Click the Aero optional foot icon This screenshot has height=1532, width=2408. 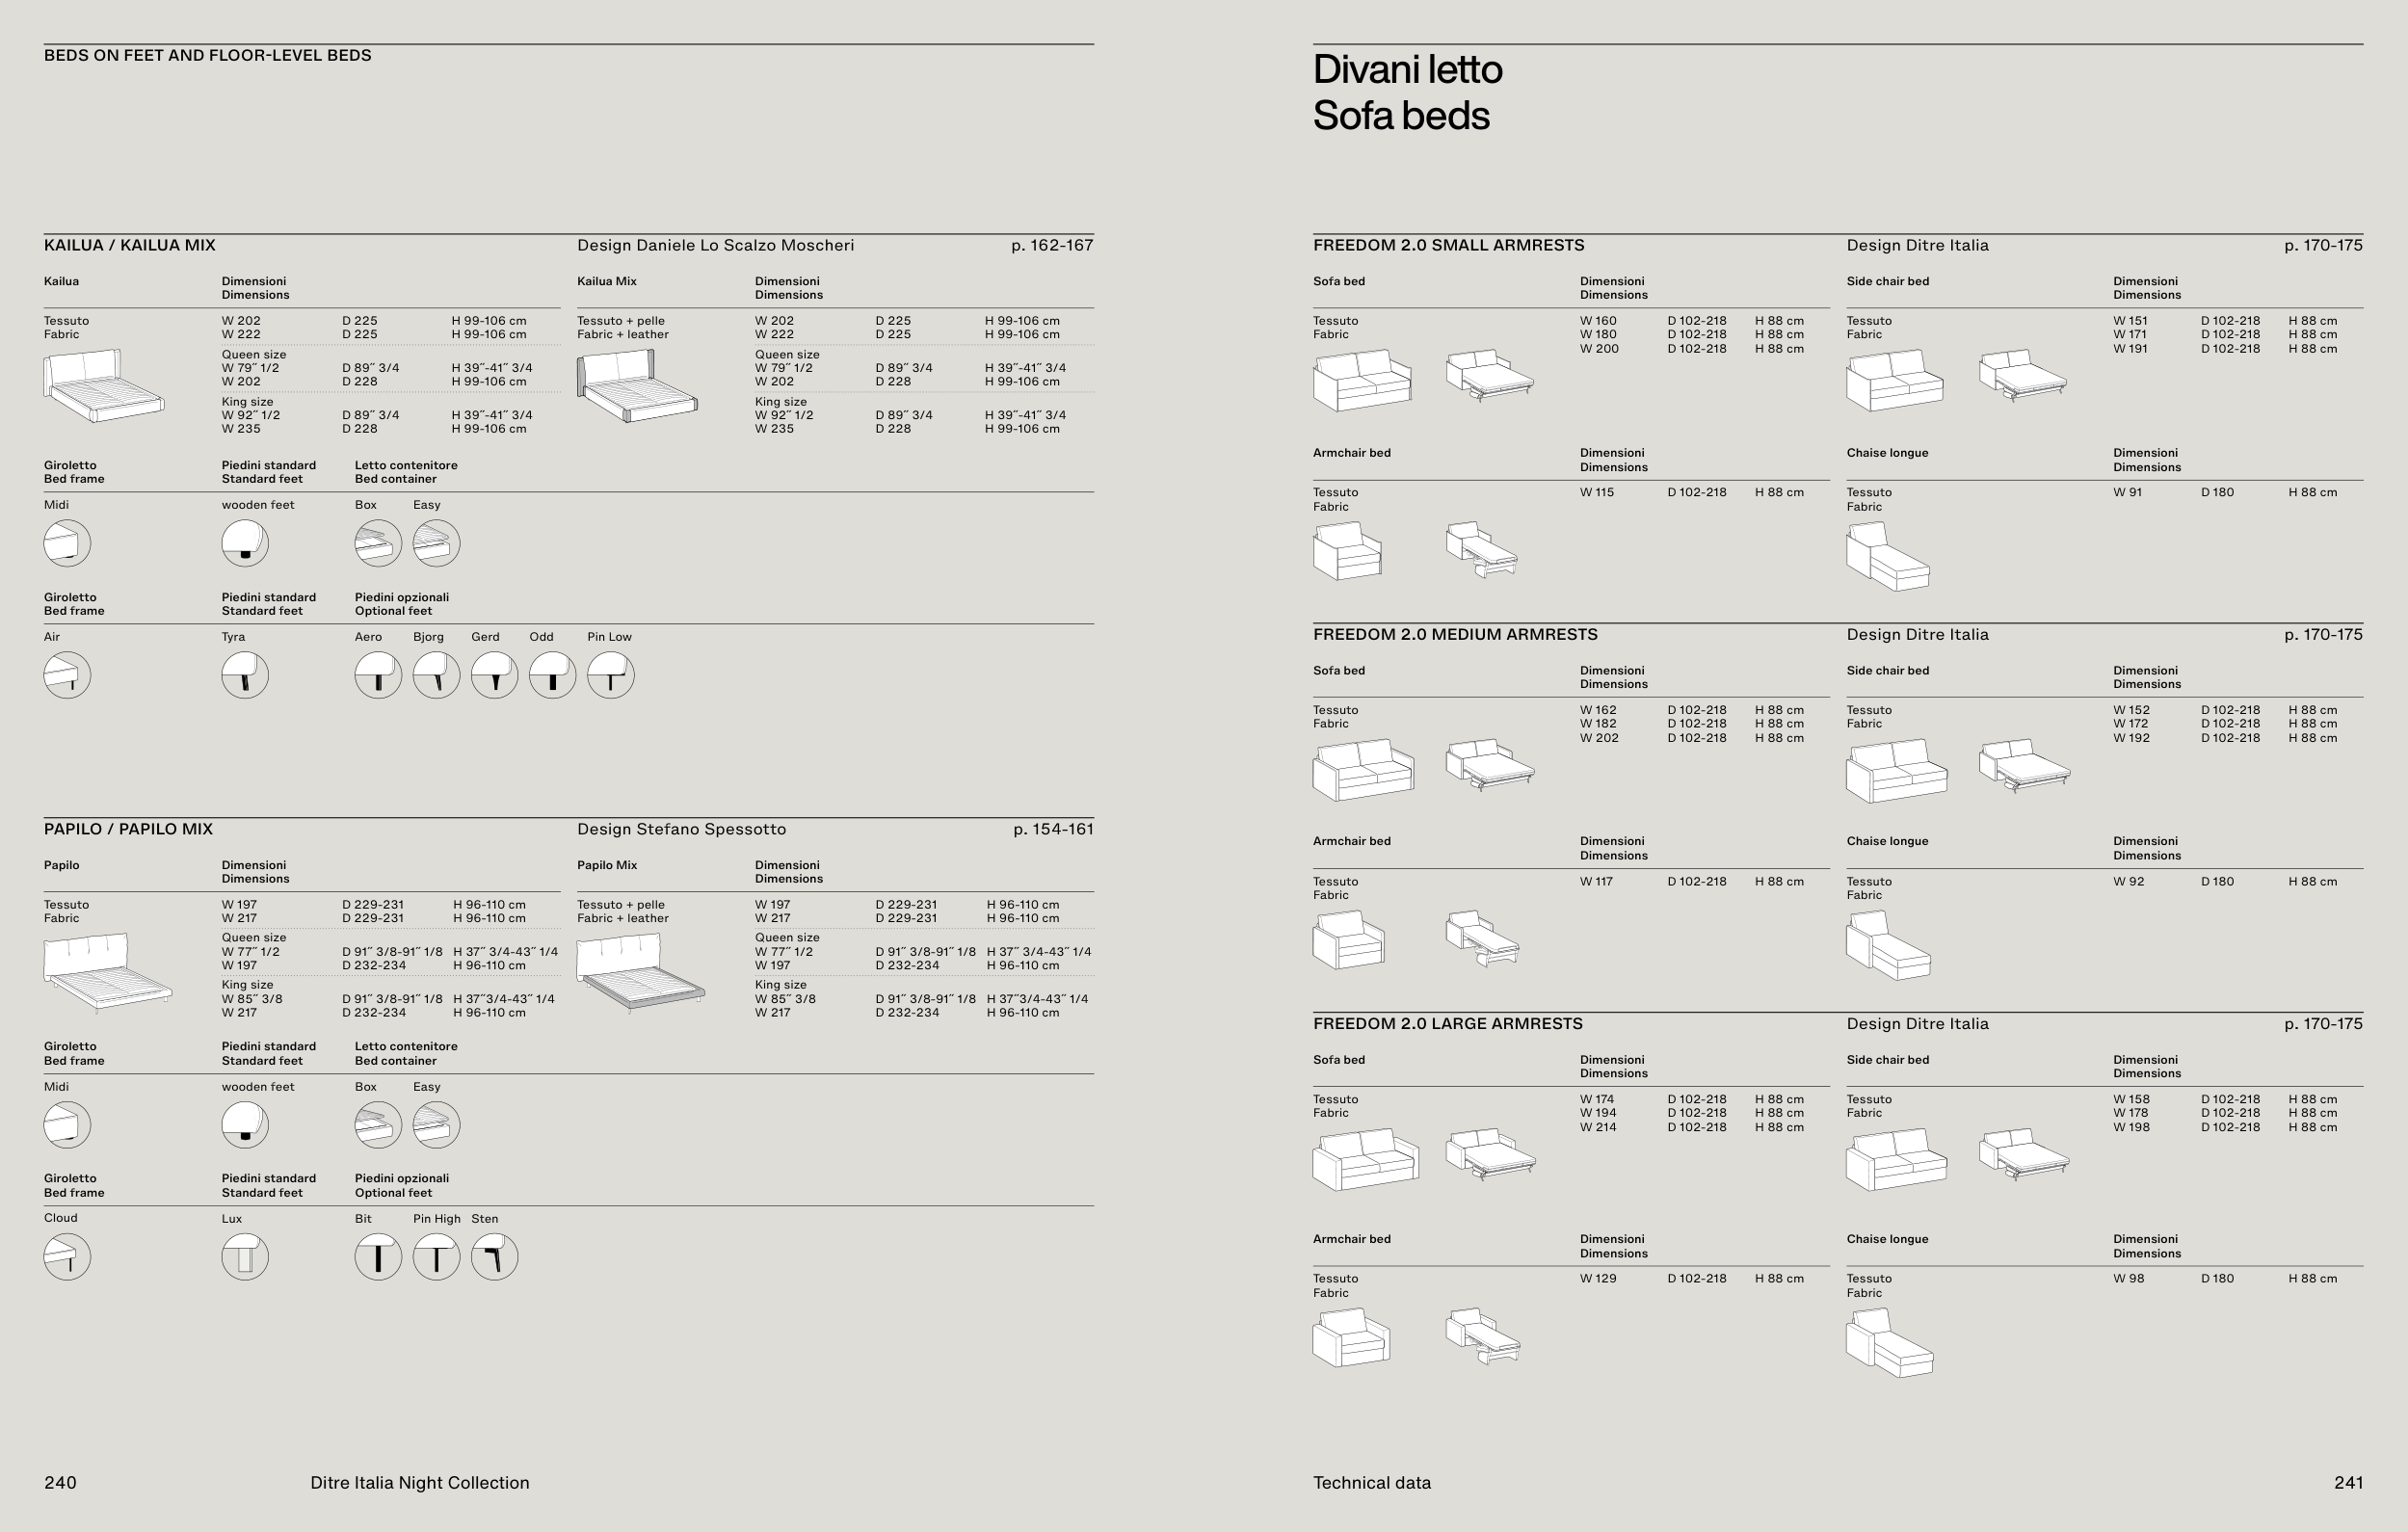coord(378,675)
